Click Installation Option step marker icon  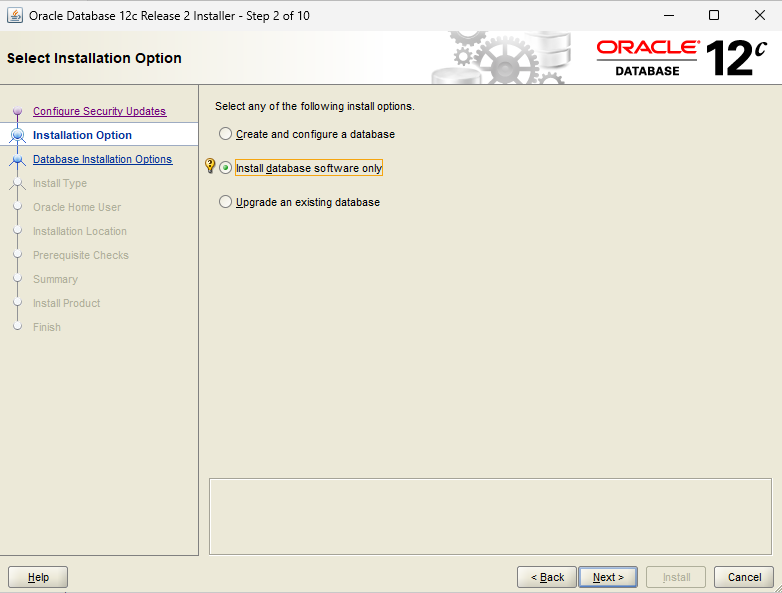click(x=17, y=135)
